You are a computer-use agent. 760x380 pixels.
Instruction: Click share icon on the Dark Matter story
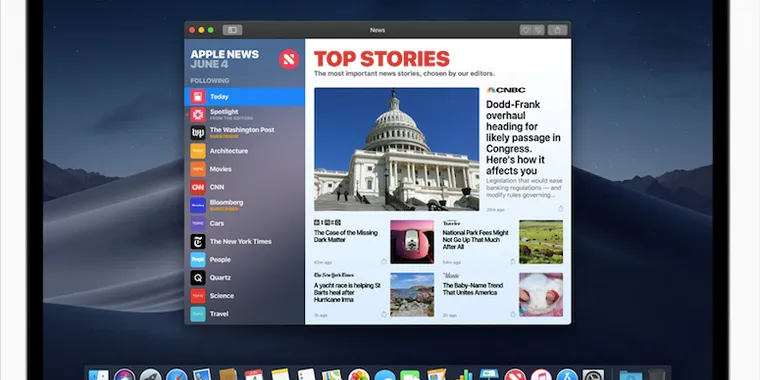pos(384,262)
